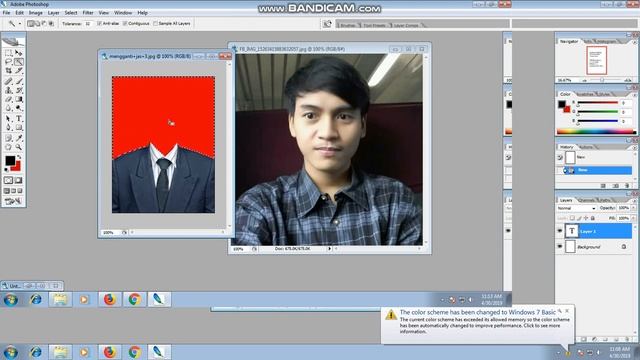
Task: Click the Navigator document thumbnail
Action: (596, 60)
